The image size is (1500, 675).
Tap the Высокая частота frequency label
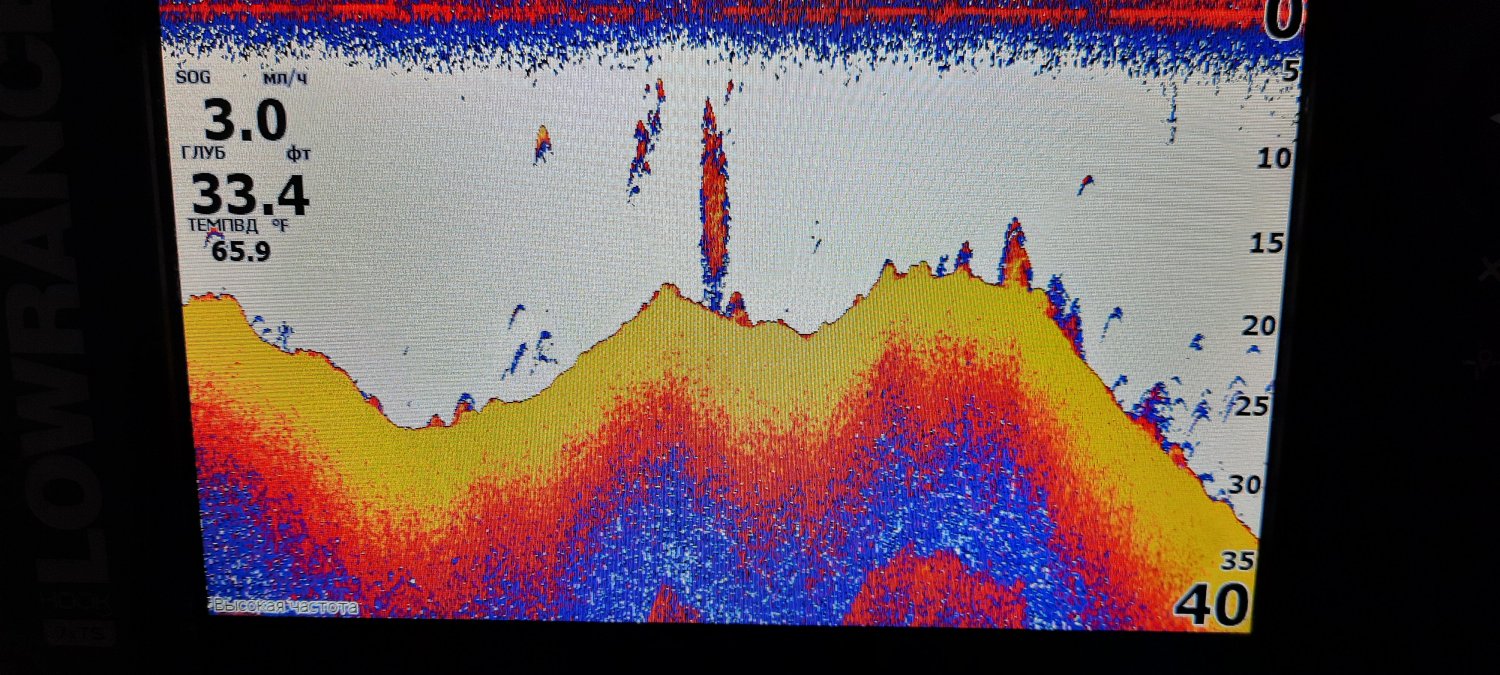[x=285, y=606]
